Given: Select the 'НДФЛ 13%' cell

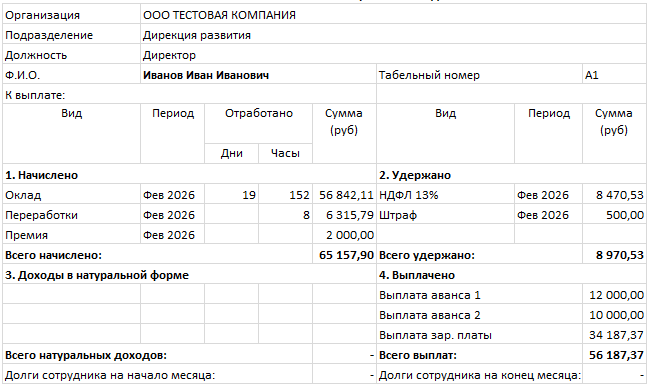Looking at the screenshot, I should pos(445,195).
